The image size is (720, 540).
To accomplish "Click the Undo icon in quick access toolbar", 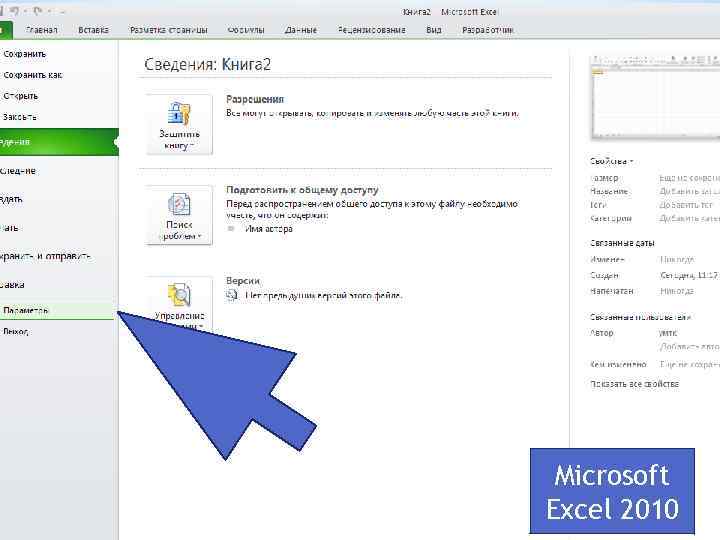I will [15, 11].
